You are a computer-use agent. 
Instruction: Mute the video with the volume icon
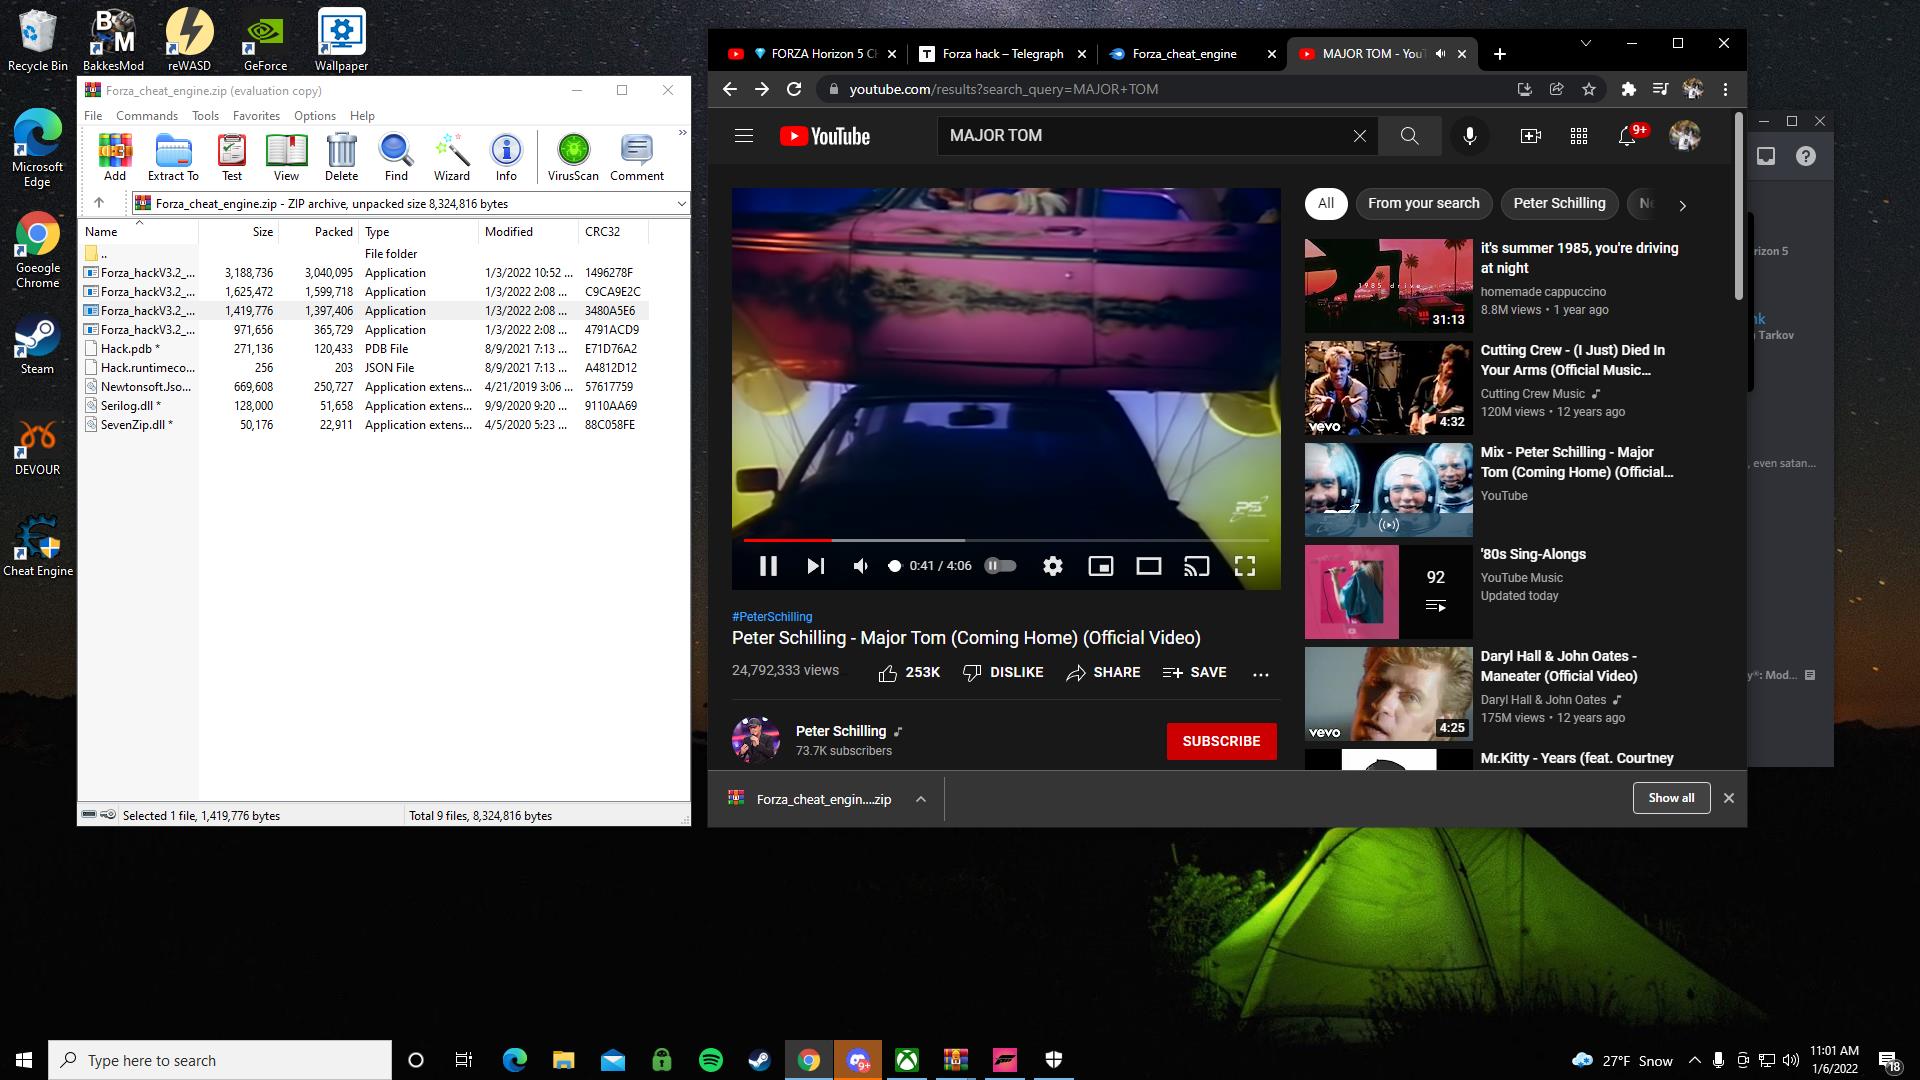860,566
